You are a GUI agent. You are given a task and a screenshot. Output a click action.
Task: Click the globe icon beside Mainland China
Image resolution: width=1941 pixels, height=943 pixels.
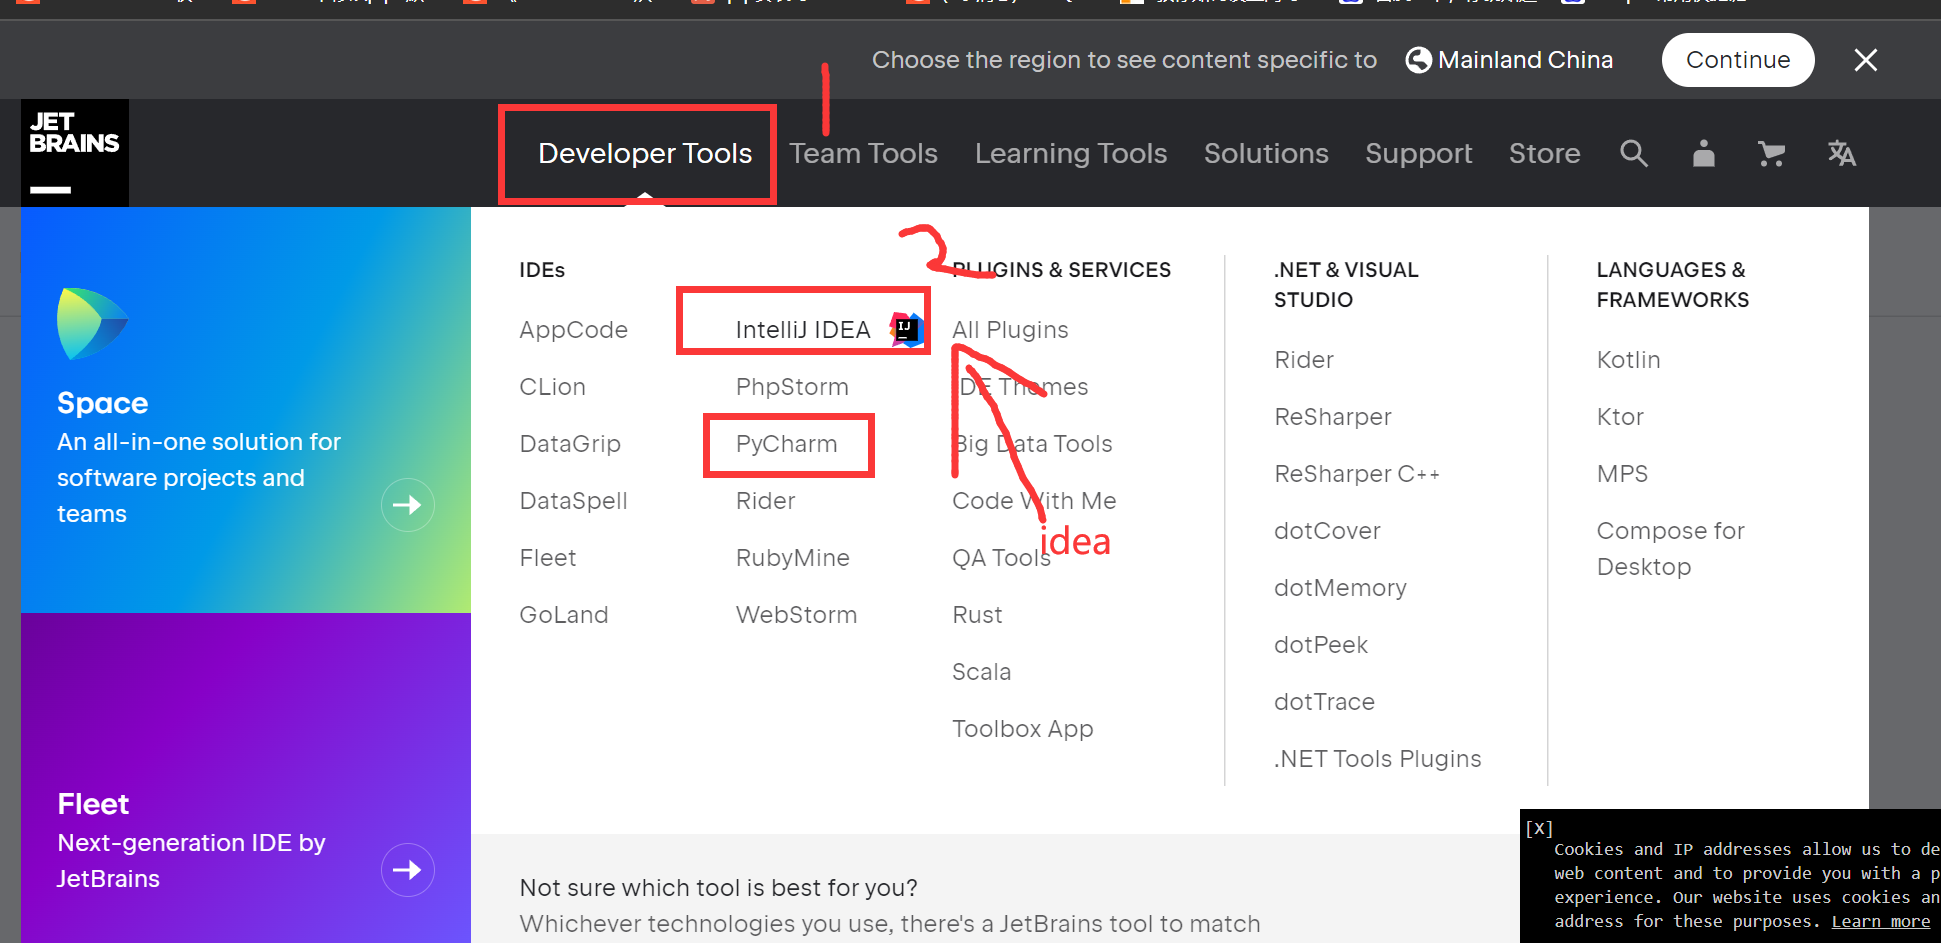[x=1417, y=59]
